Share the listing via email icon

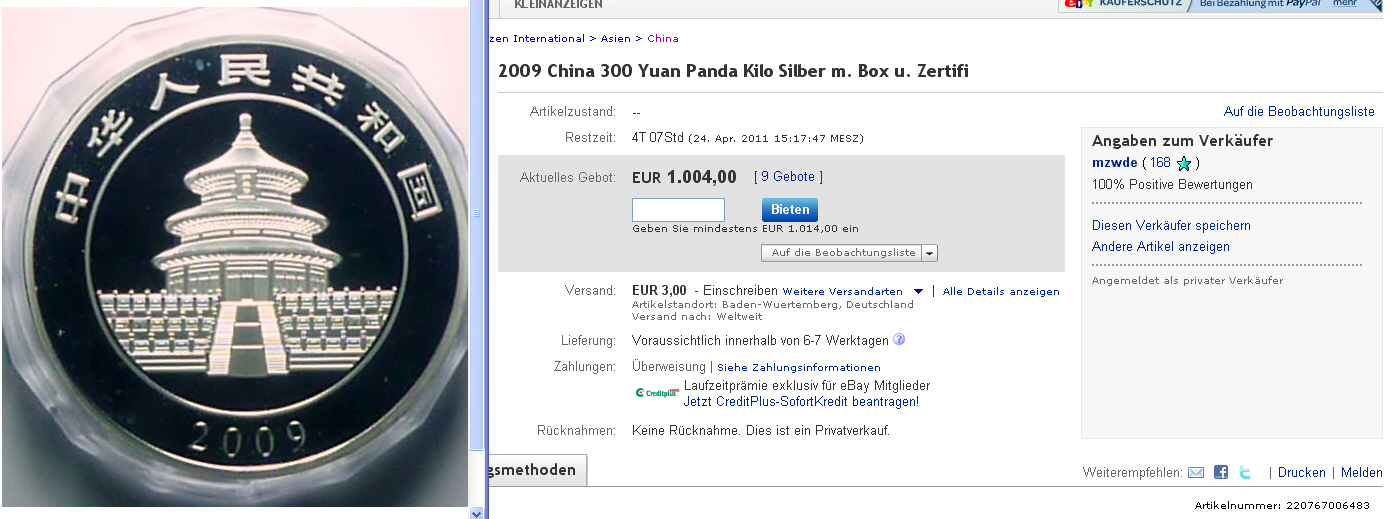coord(1196,472)
